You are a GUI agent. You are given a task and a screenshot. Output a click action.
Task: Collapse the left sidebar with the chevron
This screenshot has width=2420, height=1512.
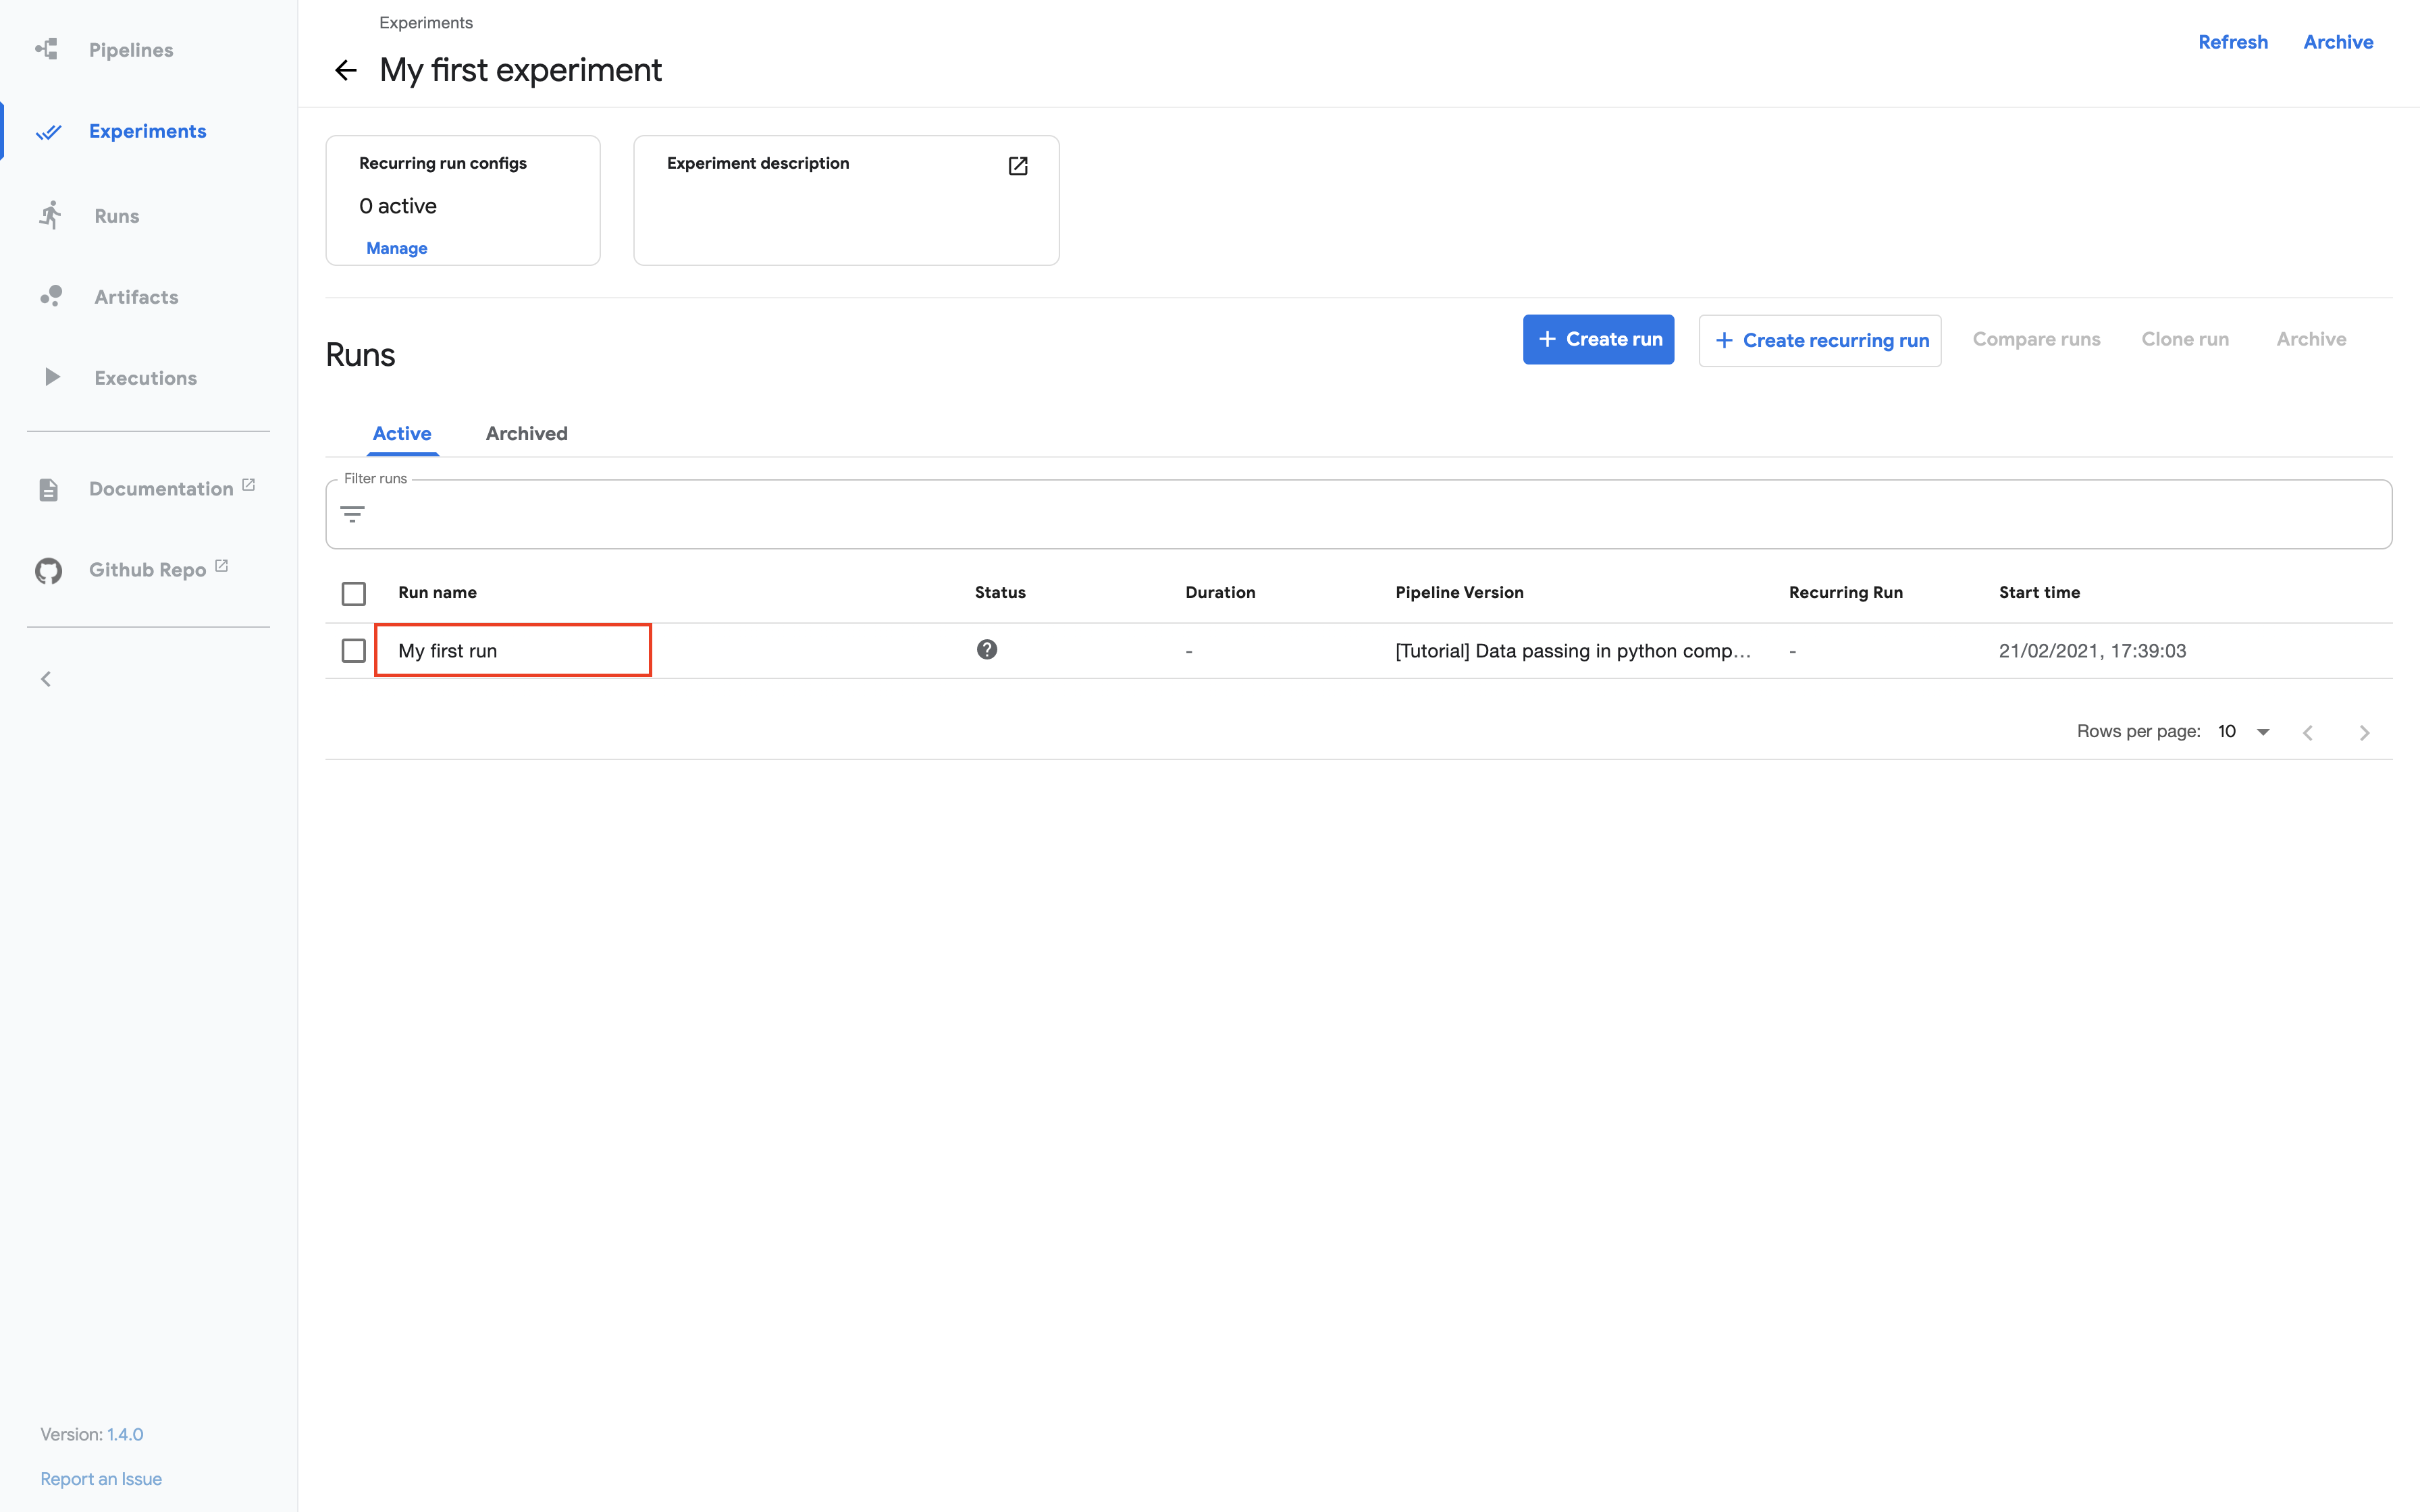click(x=46, y=678)
